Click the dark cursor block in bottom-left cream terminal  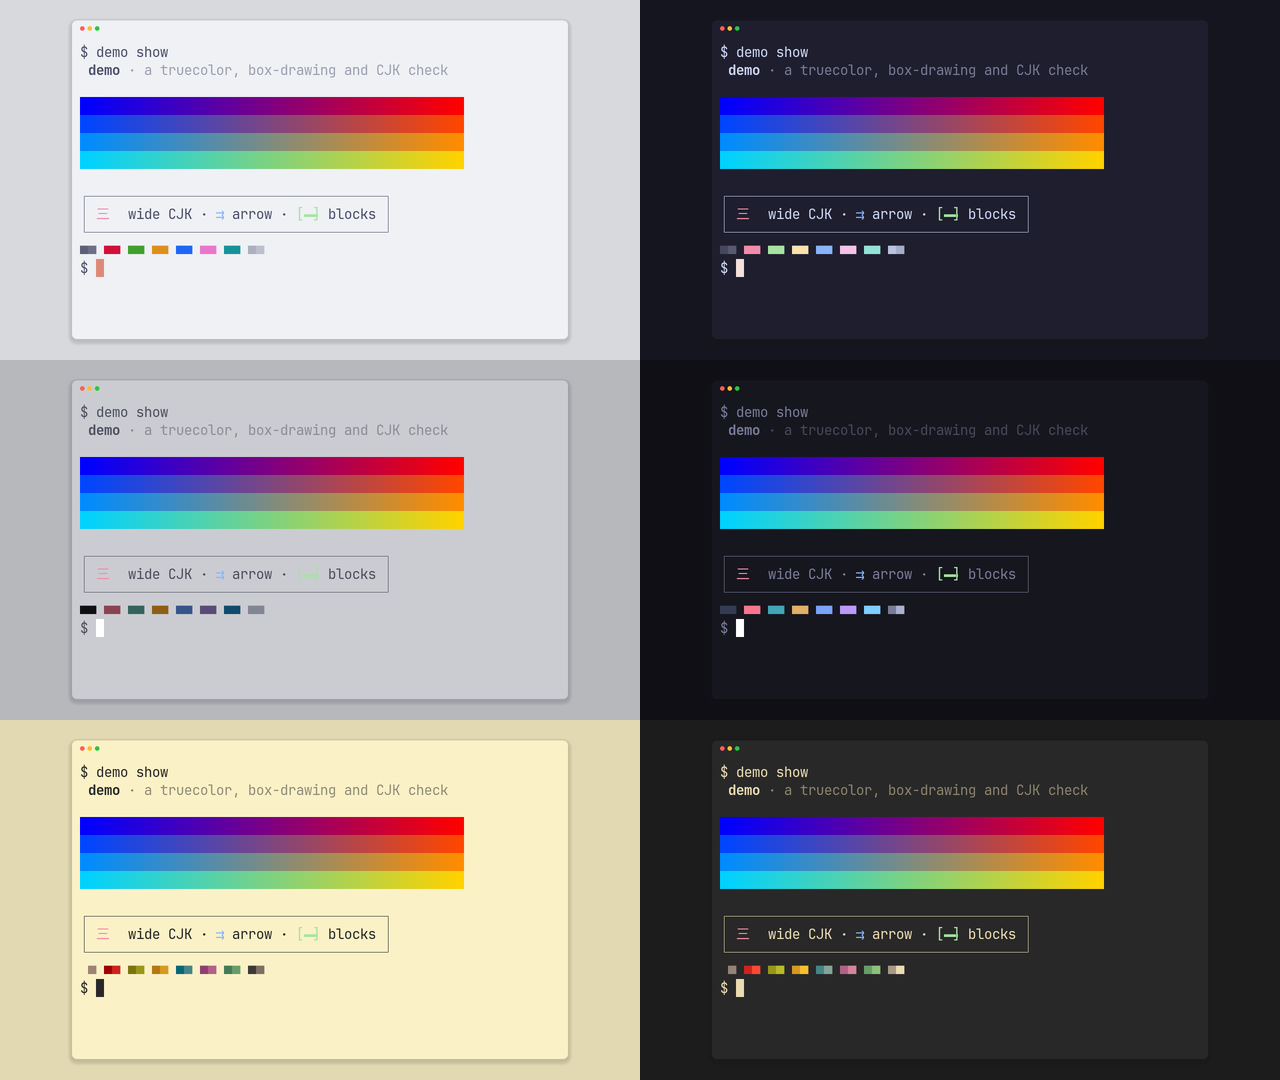[100, 988]
